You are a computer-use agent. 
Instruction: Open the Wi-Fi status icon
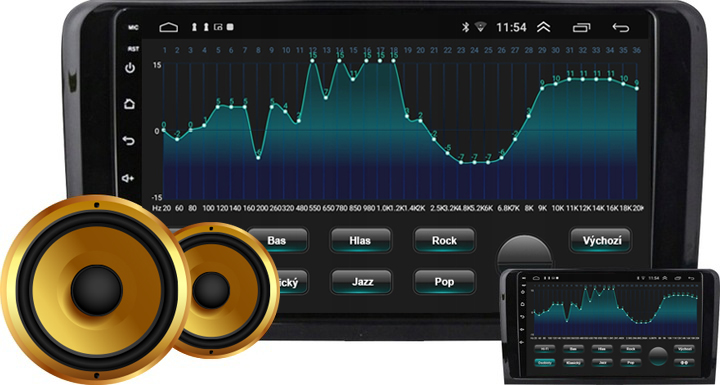[481, 27]
